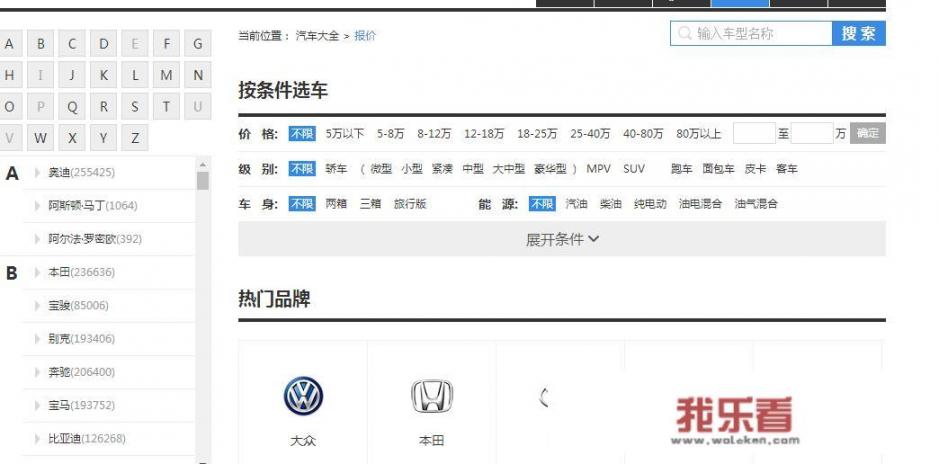The height and width of the screenshot is (464, 939).
Task: Filter energy by 油电混合
Action: pyautogui.click(x=700, y=204)
